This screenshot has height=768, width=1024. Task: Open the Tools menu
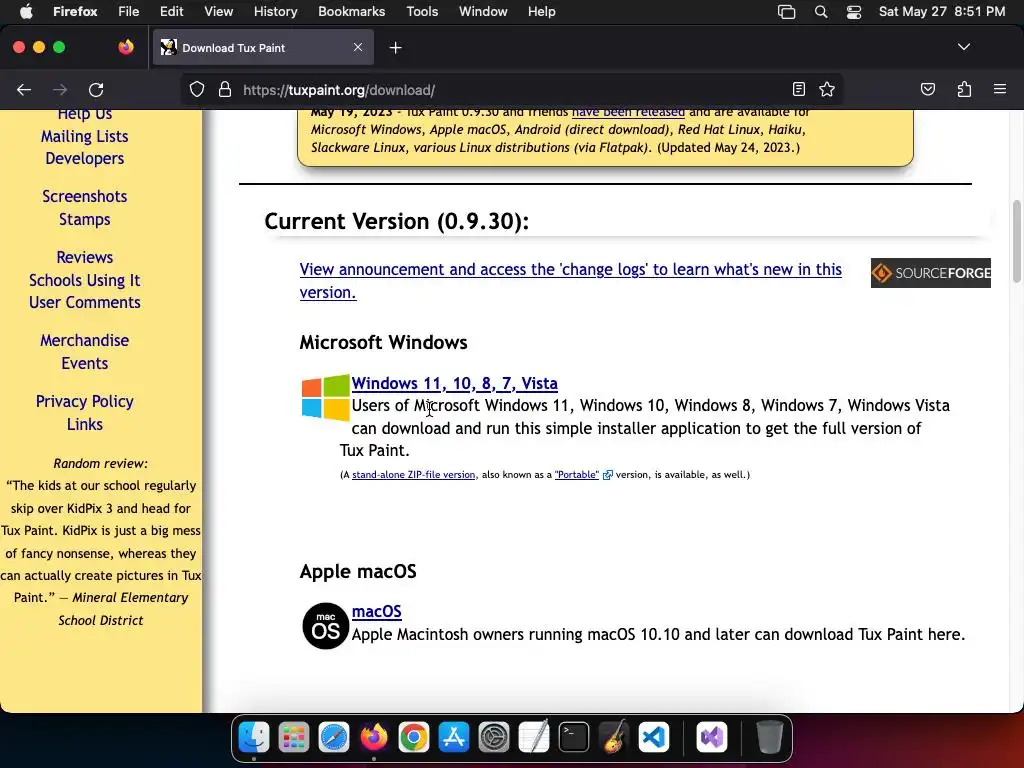click(x=422, y=12)
